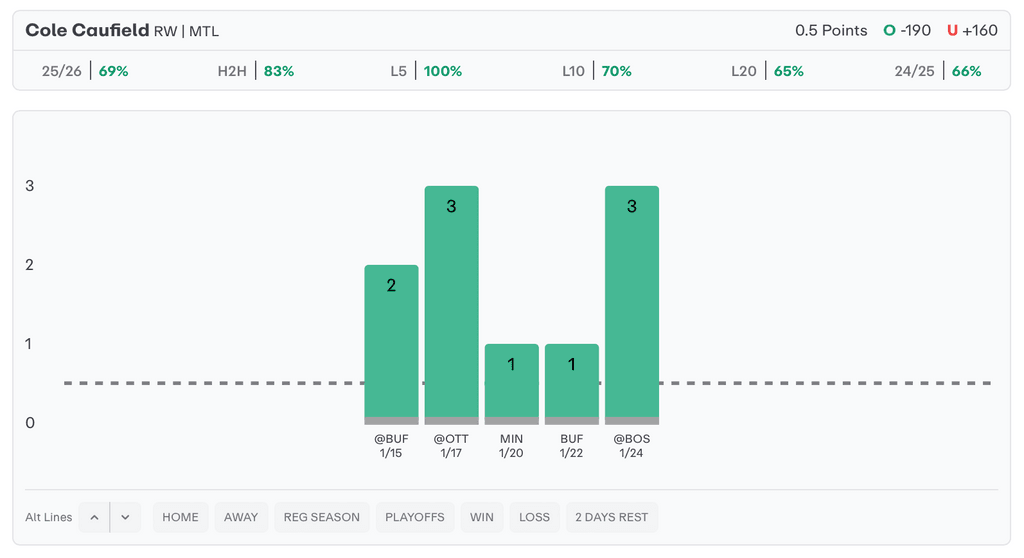Filter games by WIN

pos(482,517)
